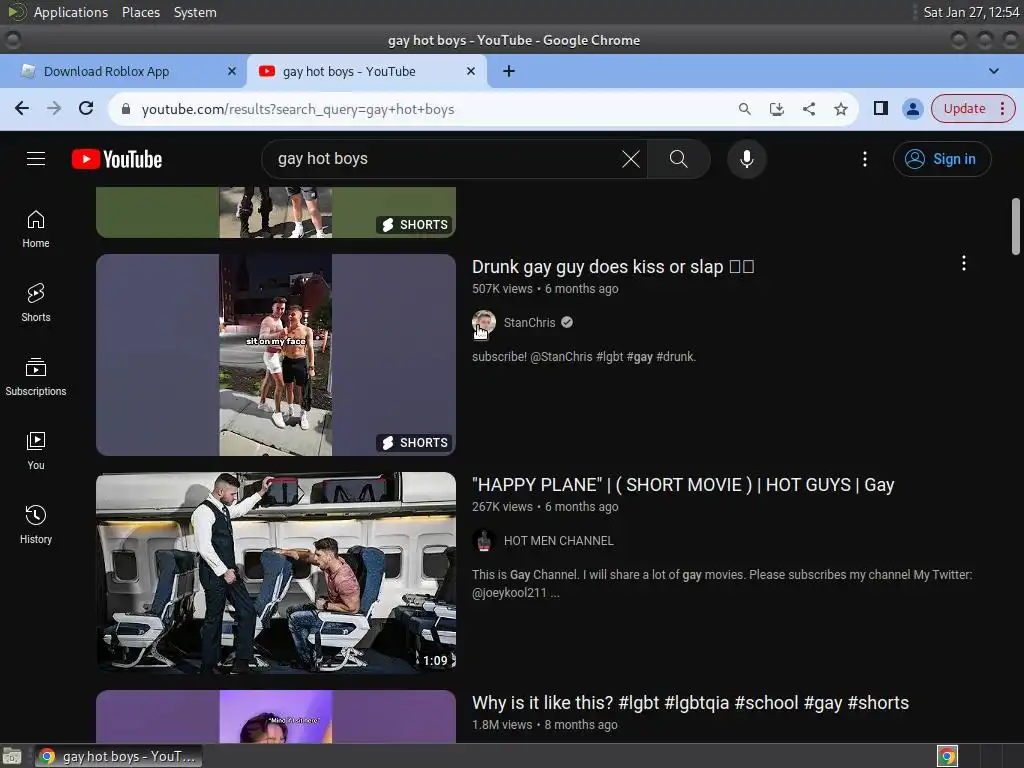This screenshot has height=768, width=1024.
Task: Open the Drunk gay guy does kiss or slap title
Action: coord(613,267)
